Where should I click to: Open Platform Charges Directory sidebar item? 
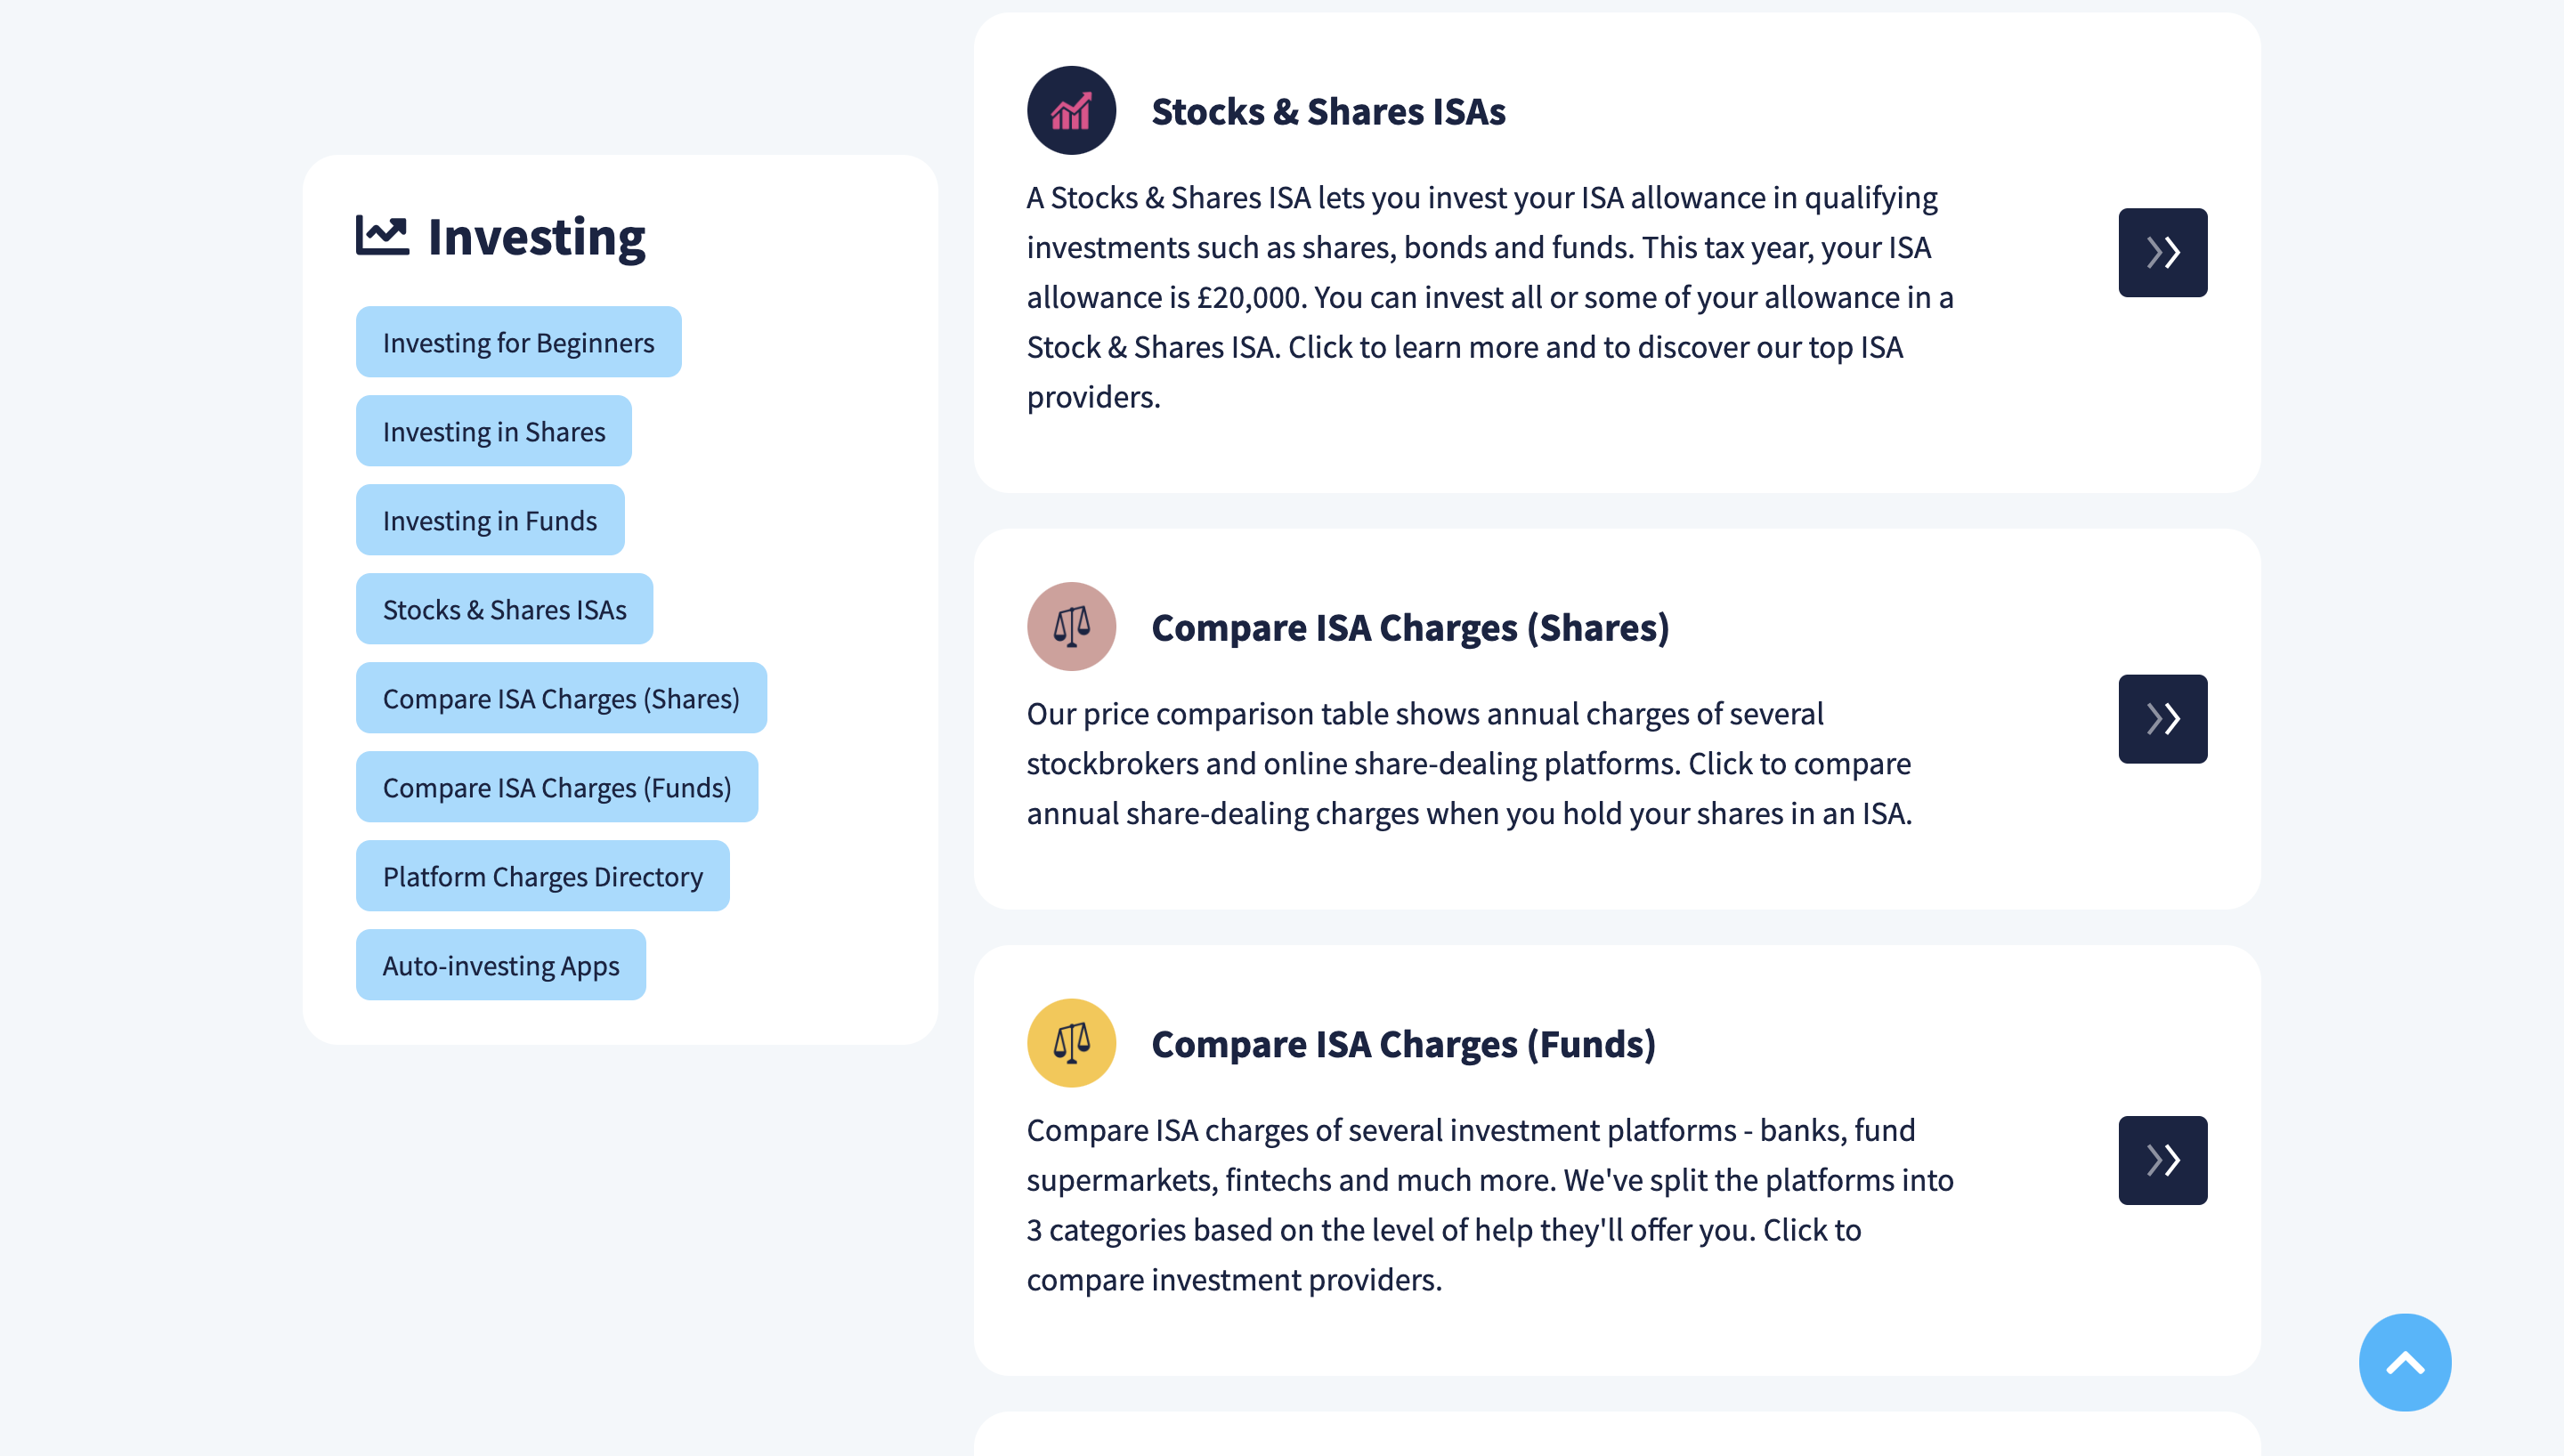[x=542, y=876]
